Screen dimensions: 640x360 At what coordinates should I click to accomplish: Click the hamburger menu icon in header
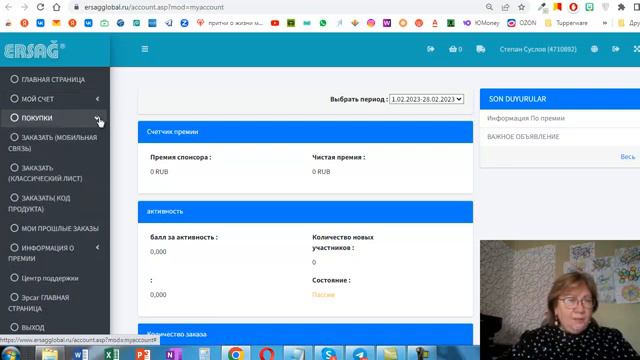145,49
